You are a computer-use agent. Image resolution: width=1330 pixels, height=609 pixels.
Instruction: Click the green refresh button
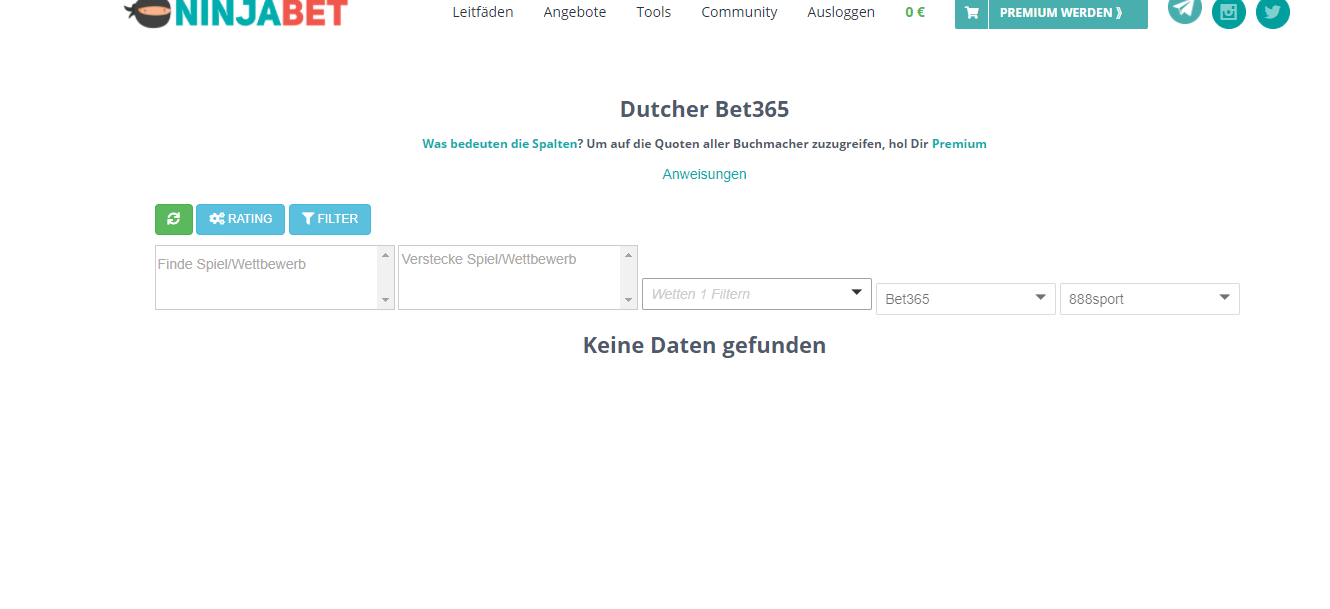click(x=174, y=219)
